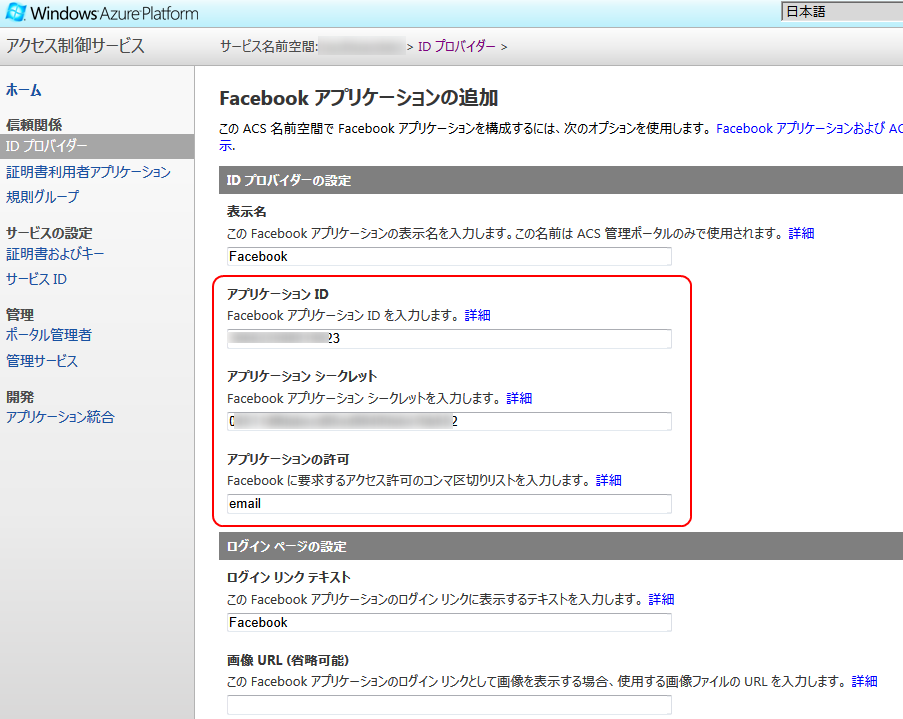The image size is (903, 719).
Task: Focus the empty 画像 URL input field
Action: [x=449, y=705]
